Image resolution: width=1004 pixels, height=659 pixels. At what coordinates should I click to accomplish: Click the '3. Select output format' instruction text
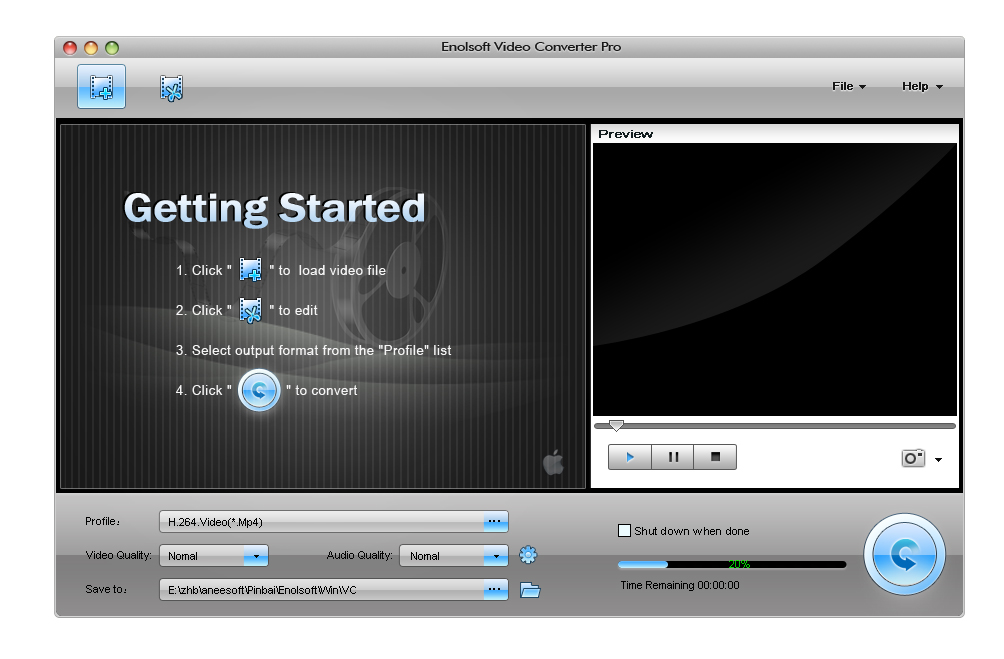pyautogui.click(x=314, y=350)
